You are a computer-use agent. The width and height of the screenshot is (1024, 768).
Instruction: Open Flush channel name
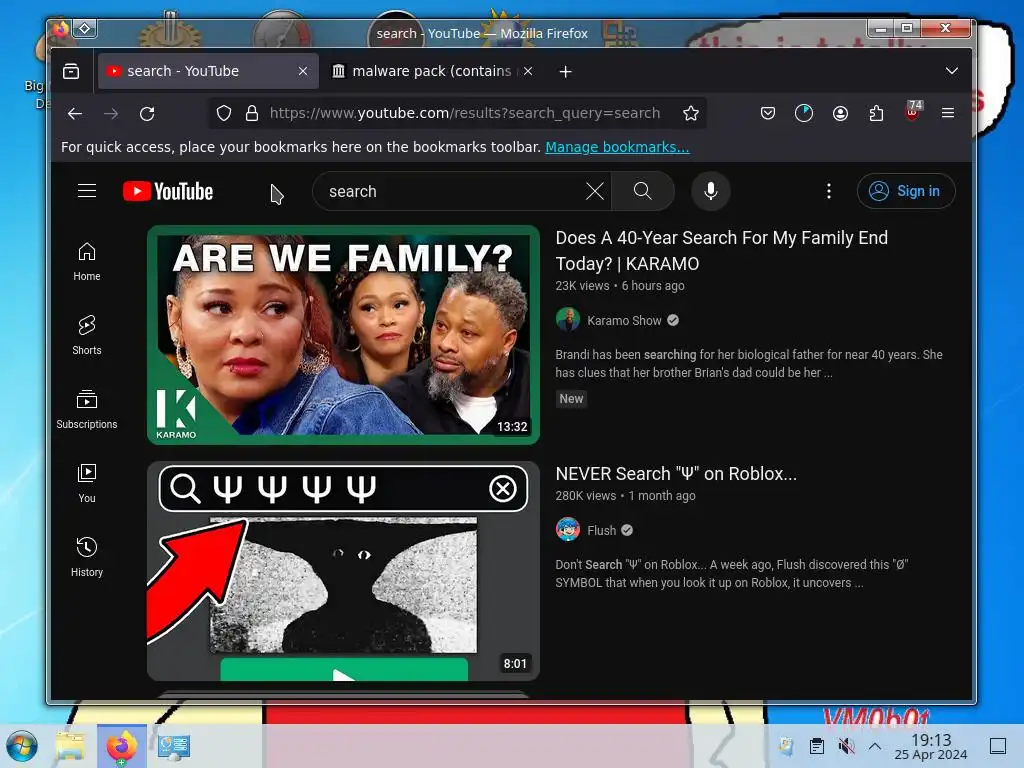(601, 530)
